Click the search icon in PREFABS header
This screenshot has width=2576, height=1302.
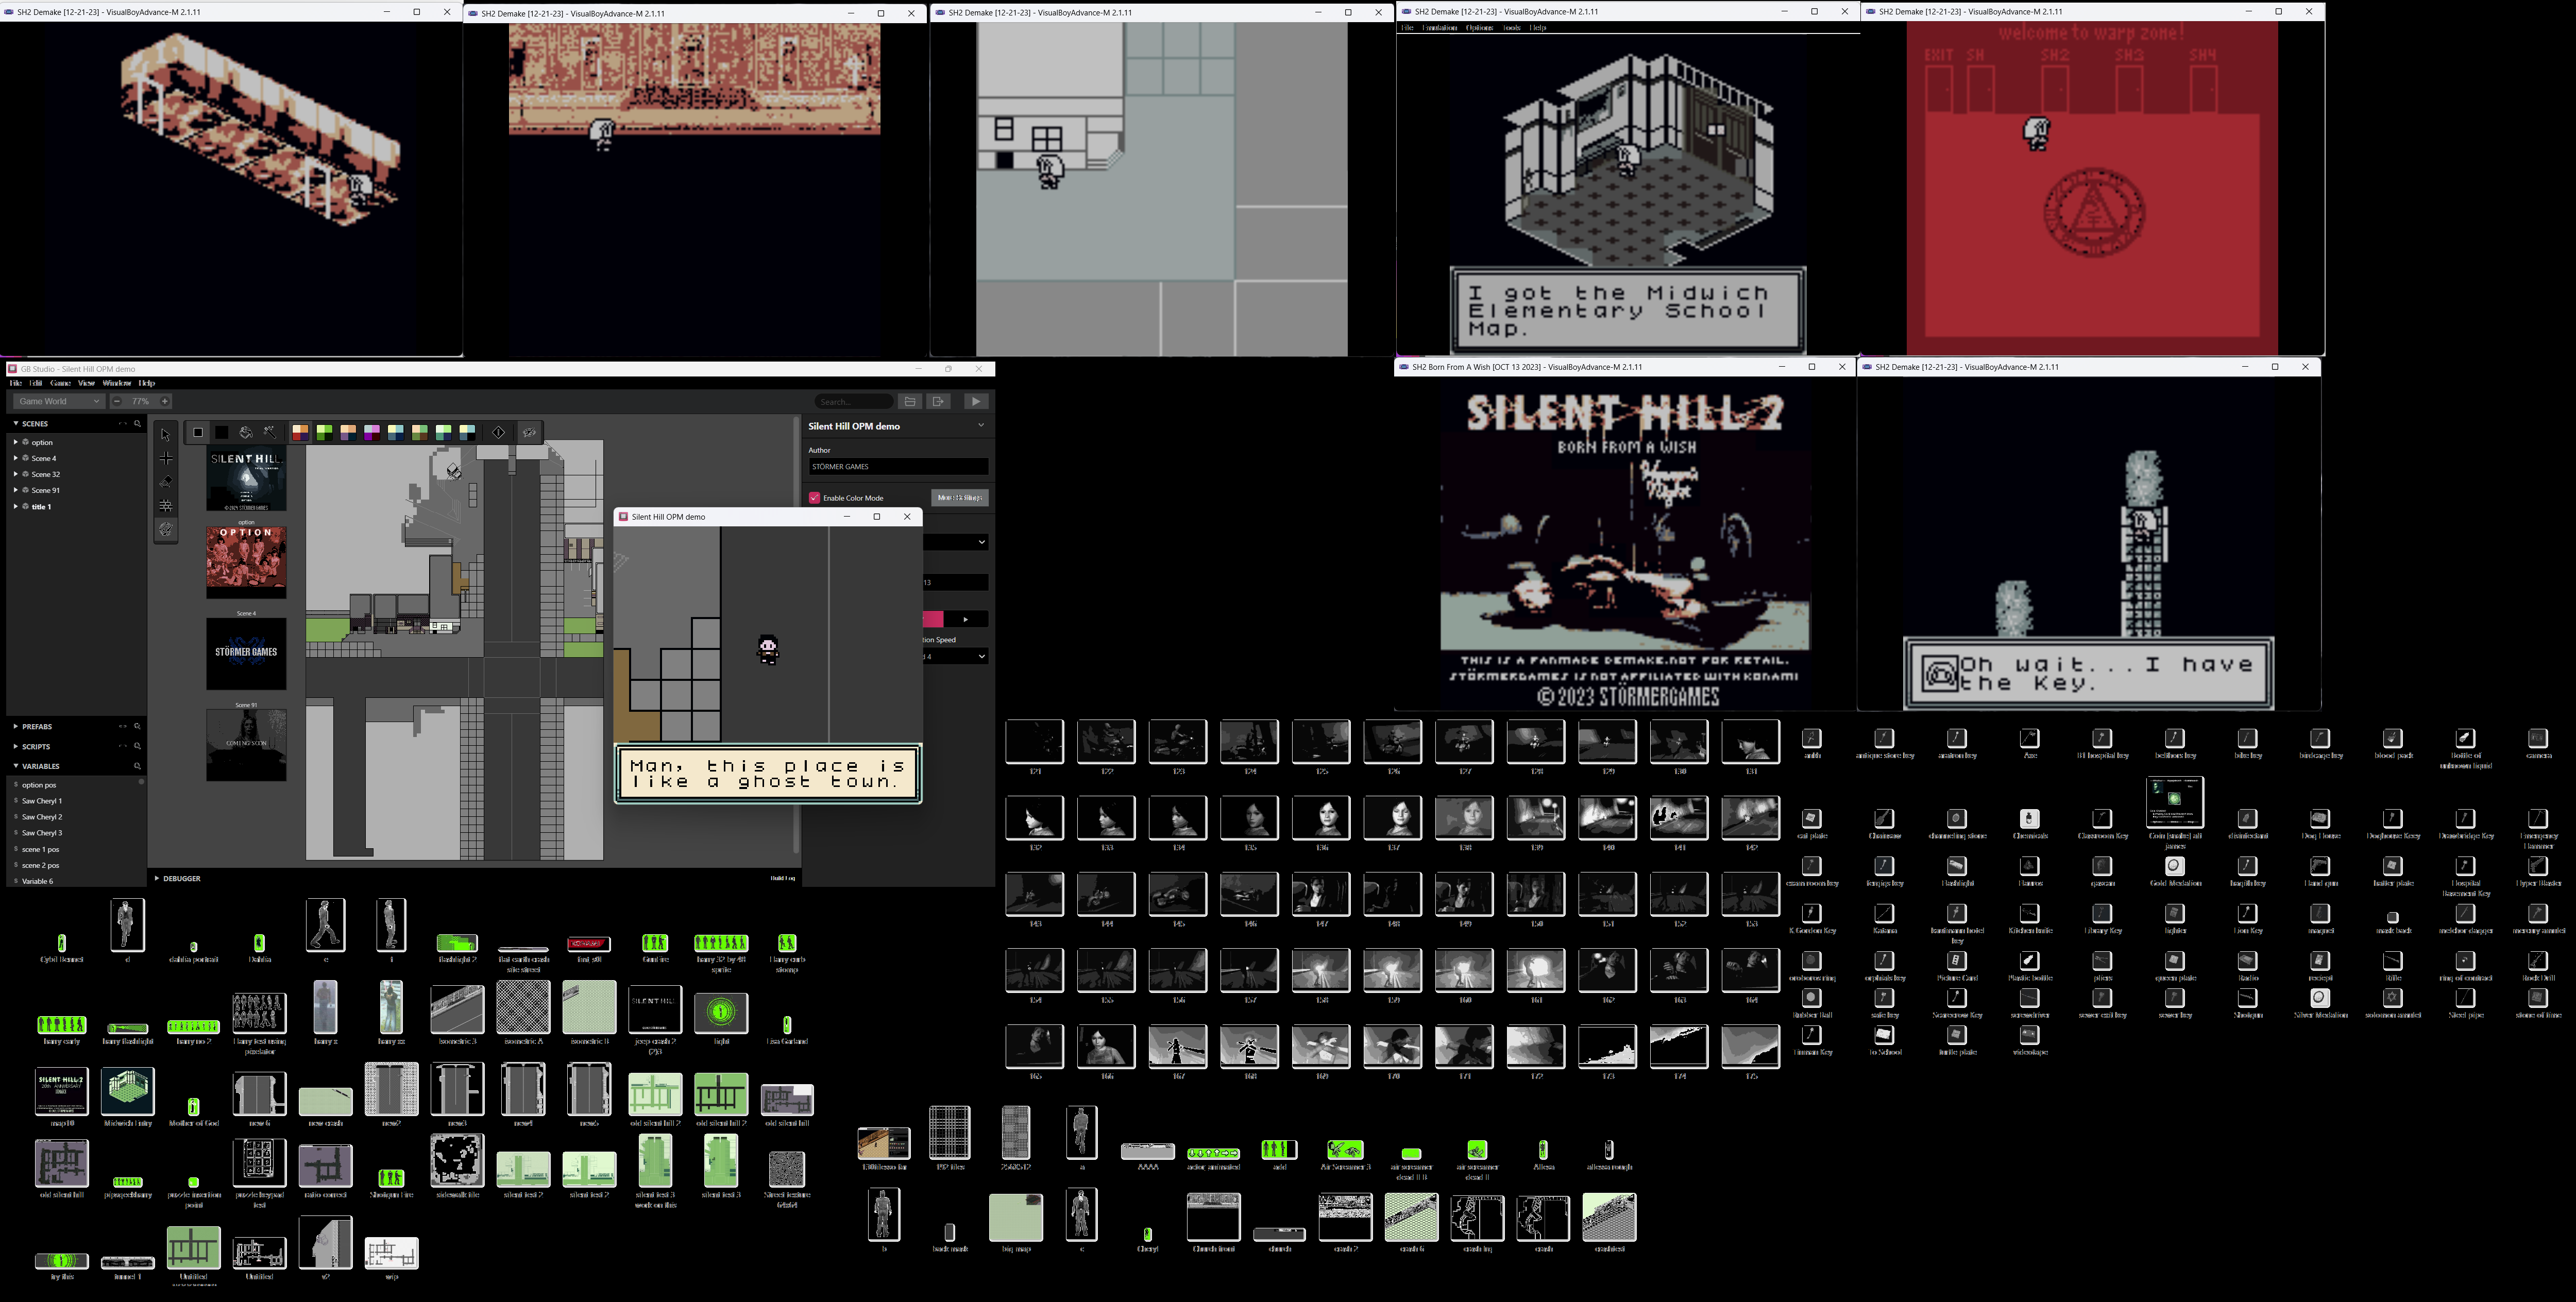tap(138, 727)
